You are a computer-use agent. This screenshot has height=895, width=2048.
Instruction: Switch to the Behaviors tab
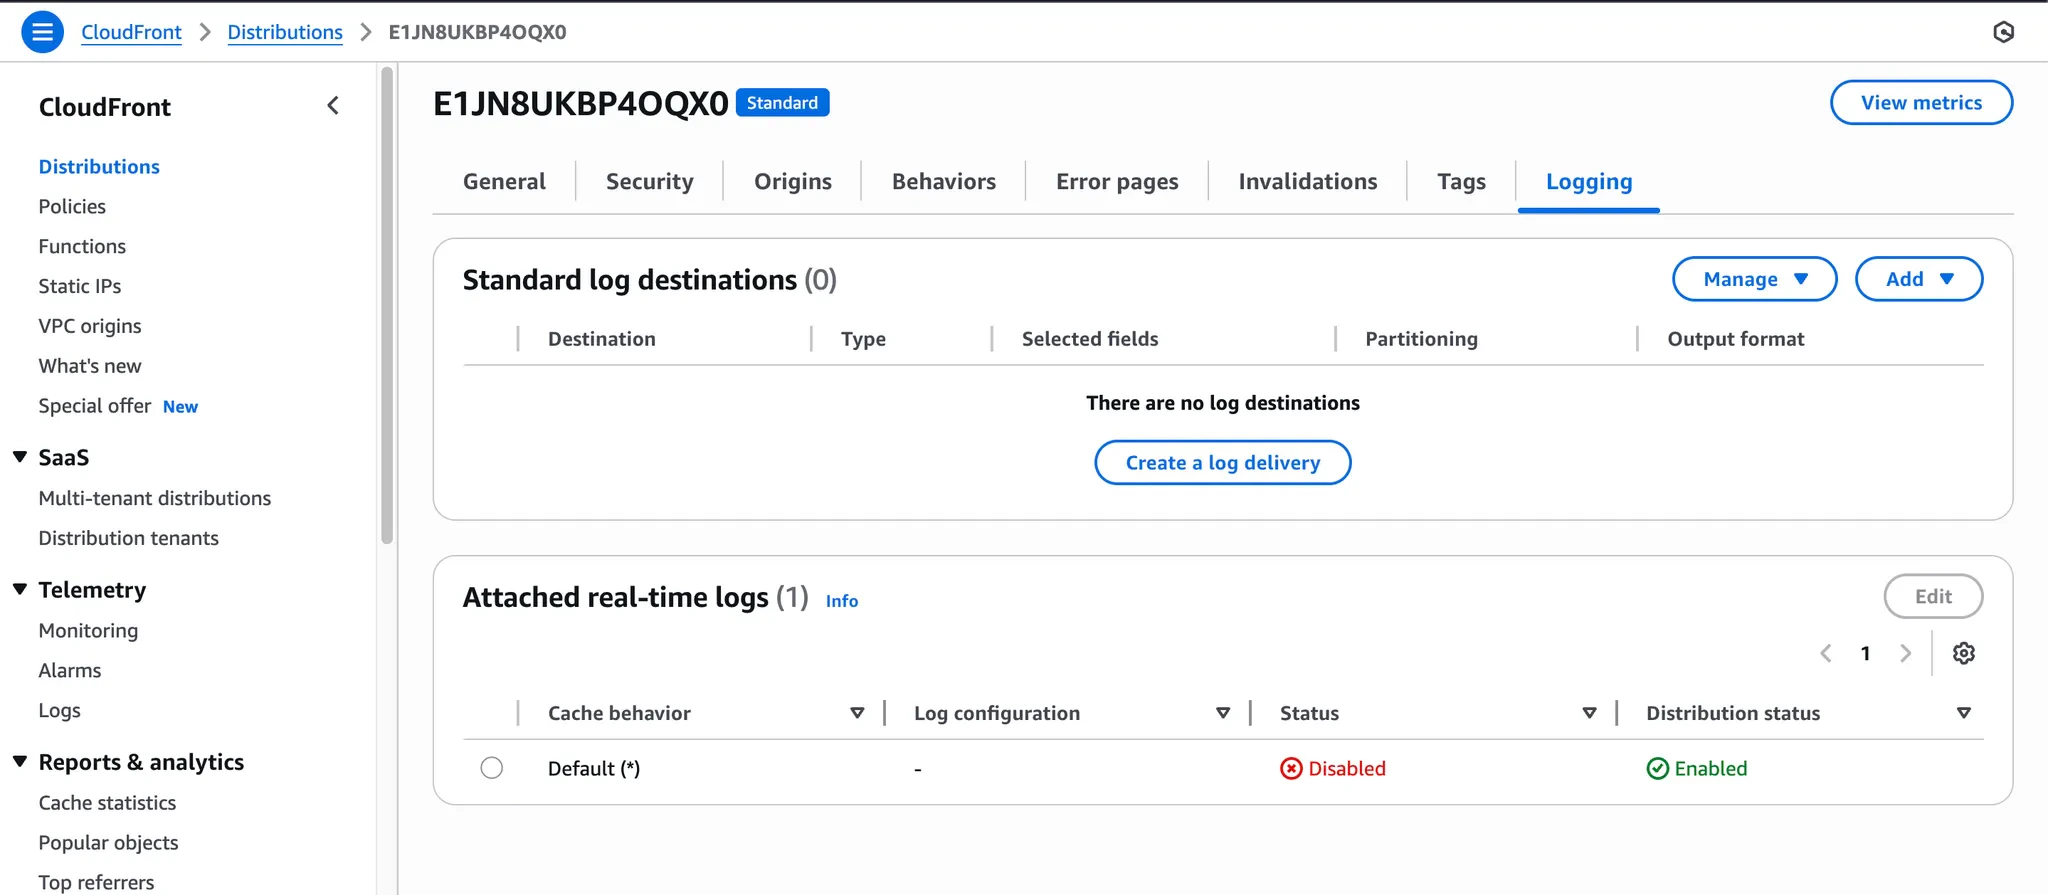tap(943, 181)
